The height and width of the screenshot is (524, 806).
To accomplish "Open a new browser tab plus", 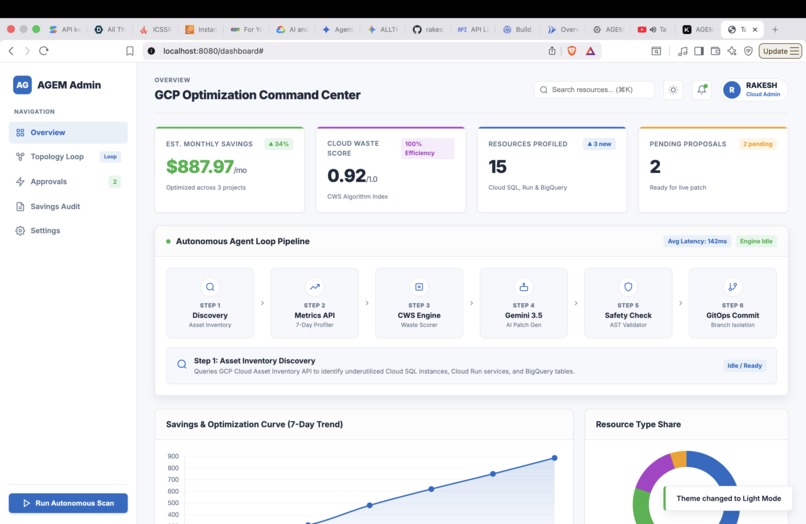I will [775, 29].
